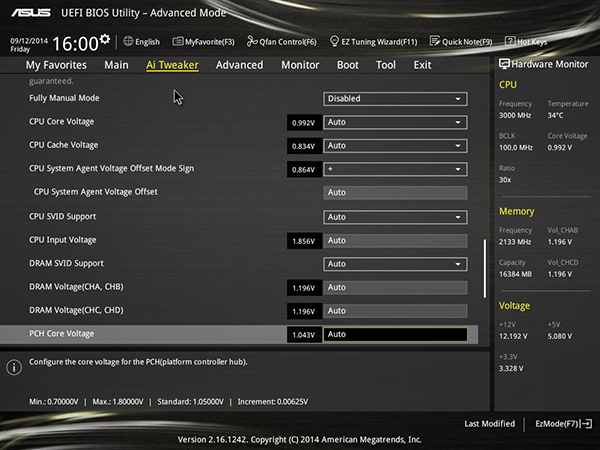Open CPU SVID Support dropdown
600x450 pixels.
395,217
